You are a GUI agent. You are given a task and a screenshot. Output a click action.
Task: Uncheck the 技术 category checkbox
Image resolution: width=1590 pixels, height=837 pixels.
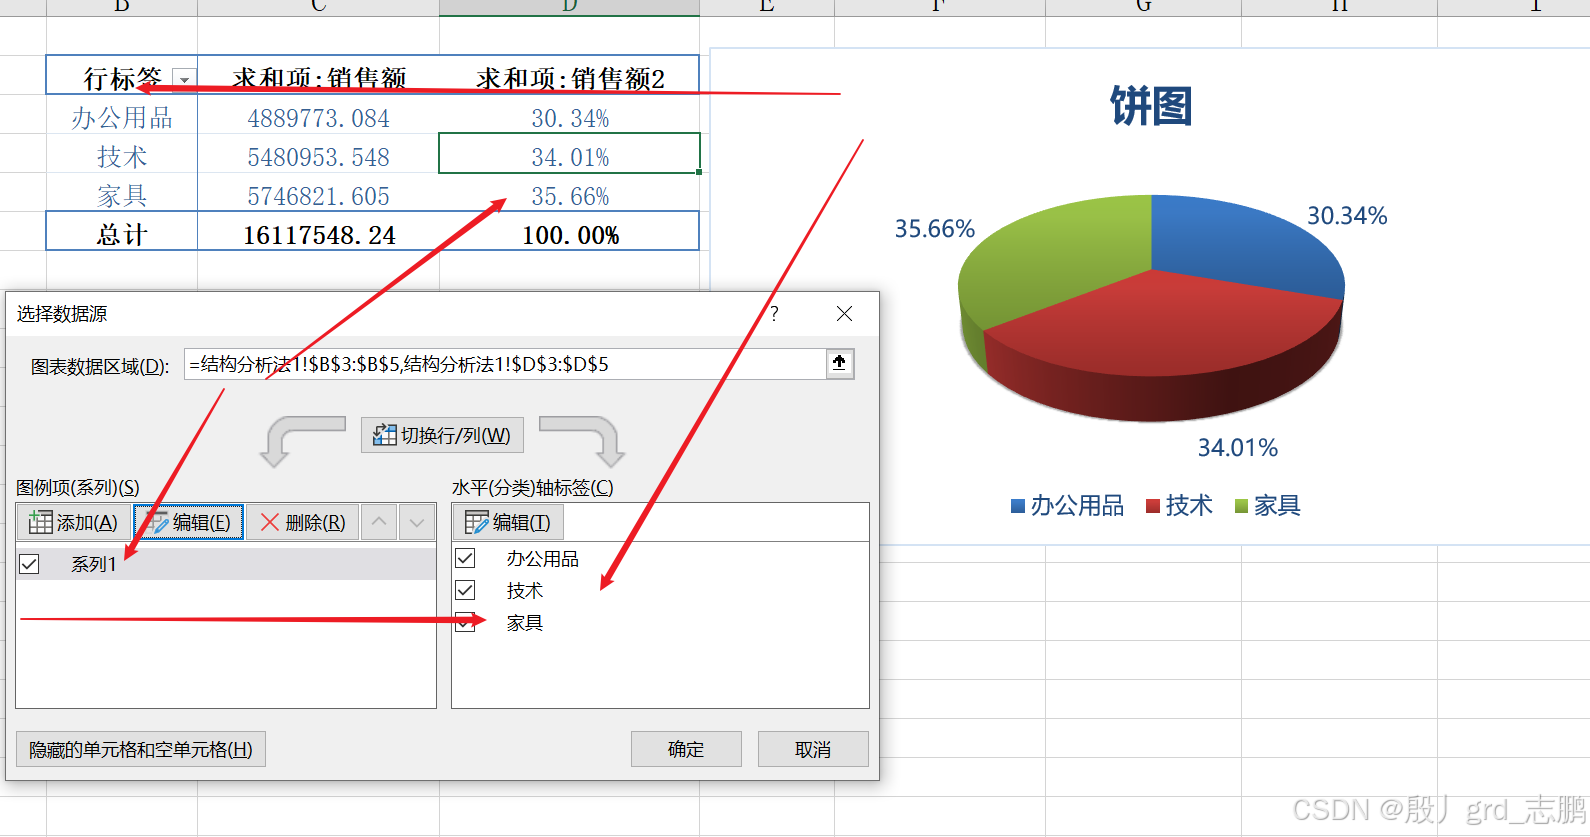tap(465, 590)
